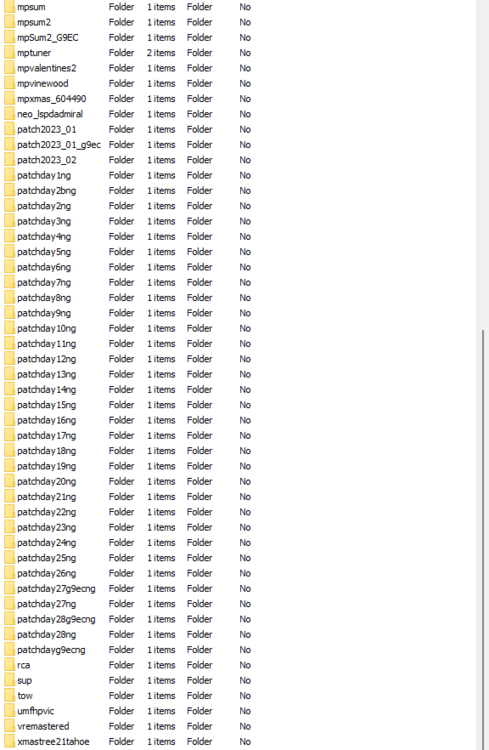
Task: Click the patchday19ng folder icon
Action: click(9, 466)
